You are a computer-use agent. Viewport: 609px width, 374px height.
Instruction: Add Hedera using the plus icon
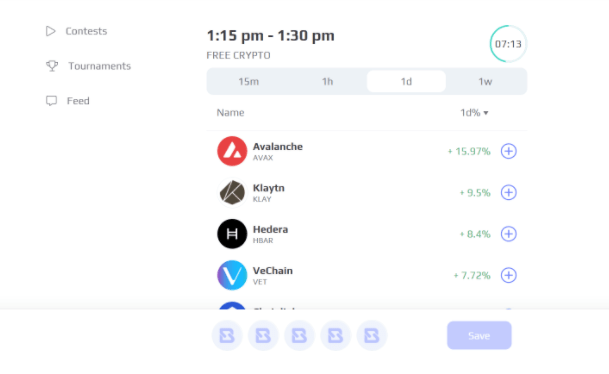pyautogui.click(x=508, y=234)
